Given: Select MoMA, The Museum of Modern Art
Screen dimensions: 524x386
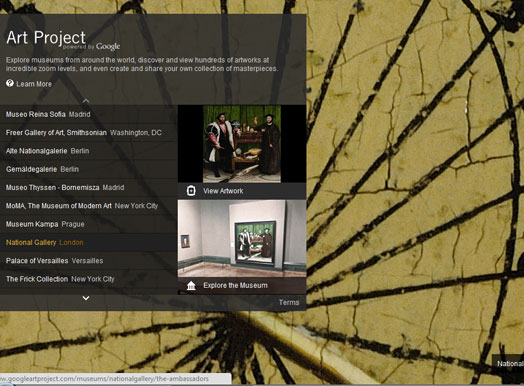Looking at the screenshot, I should click(89, 206).
